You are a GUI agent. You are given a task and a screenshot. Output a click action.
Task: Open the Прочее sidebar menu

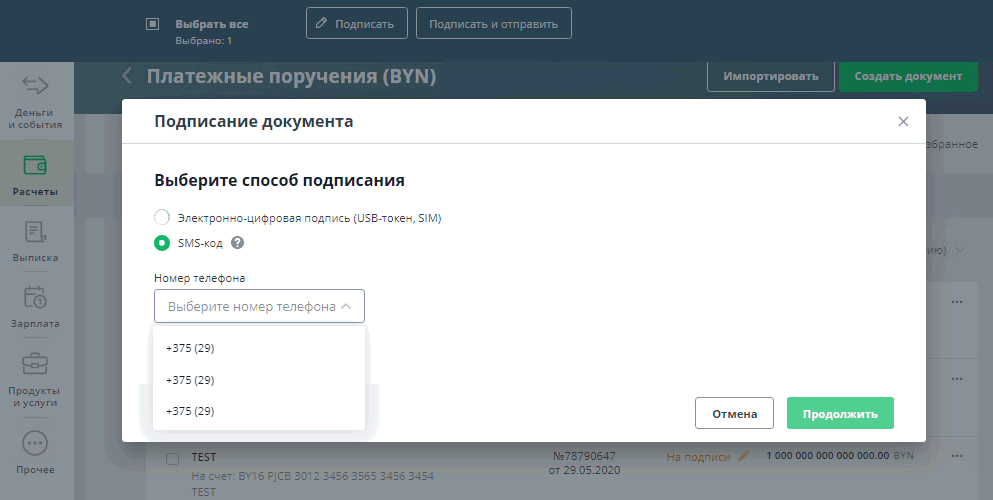point(35,452)
